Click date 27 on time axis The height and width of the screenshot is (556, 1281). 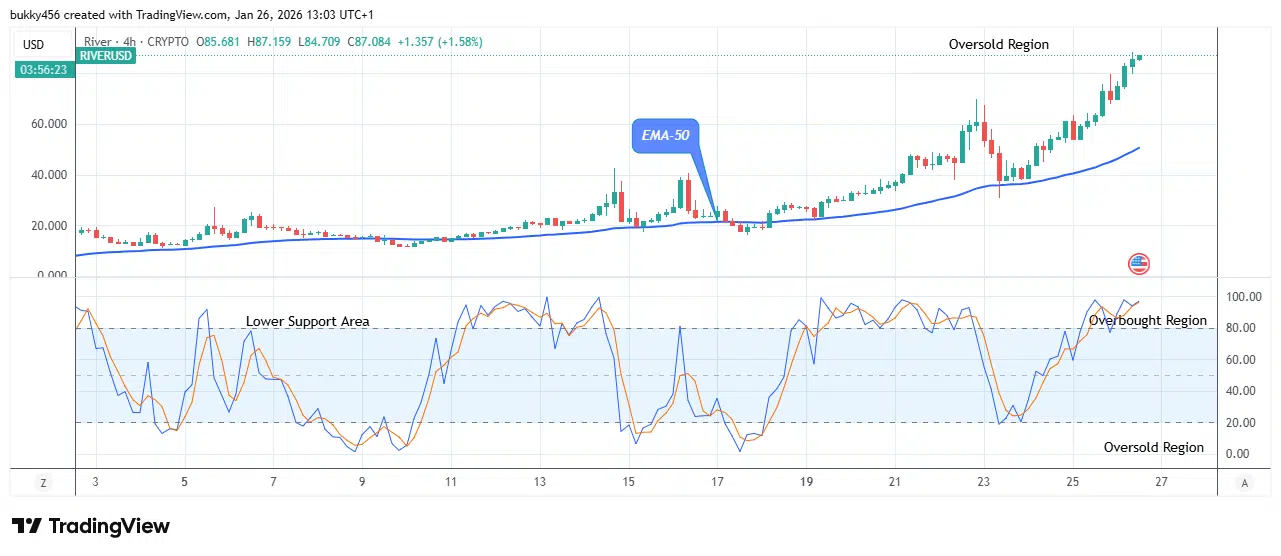(1160, 482)
